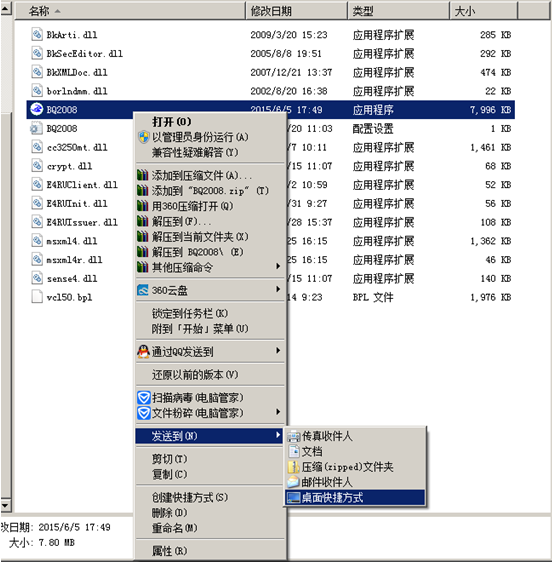The image size is (552, 563).
Task: Select 属性(R) in the context menu
Action: coord(210,550)
